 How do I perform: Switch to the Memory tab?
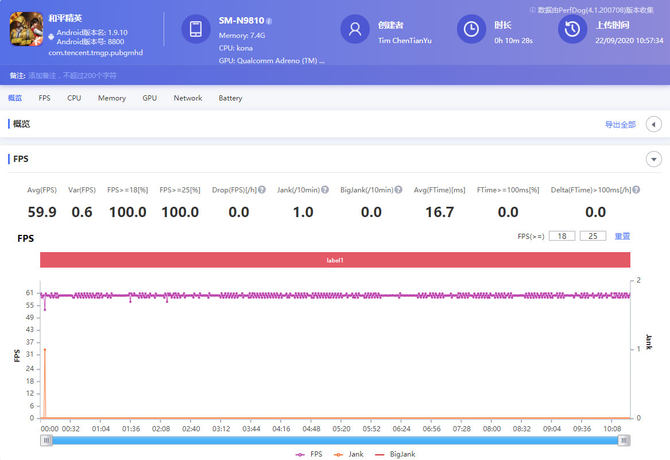coord(111,98)
